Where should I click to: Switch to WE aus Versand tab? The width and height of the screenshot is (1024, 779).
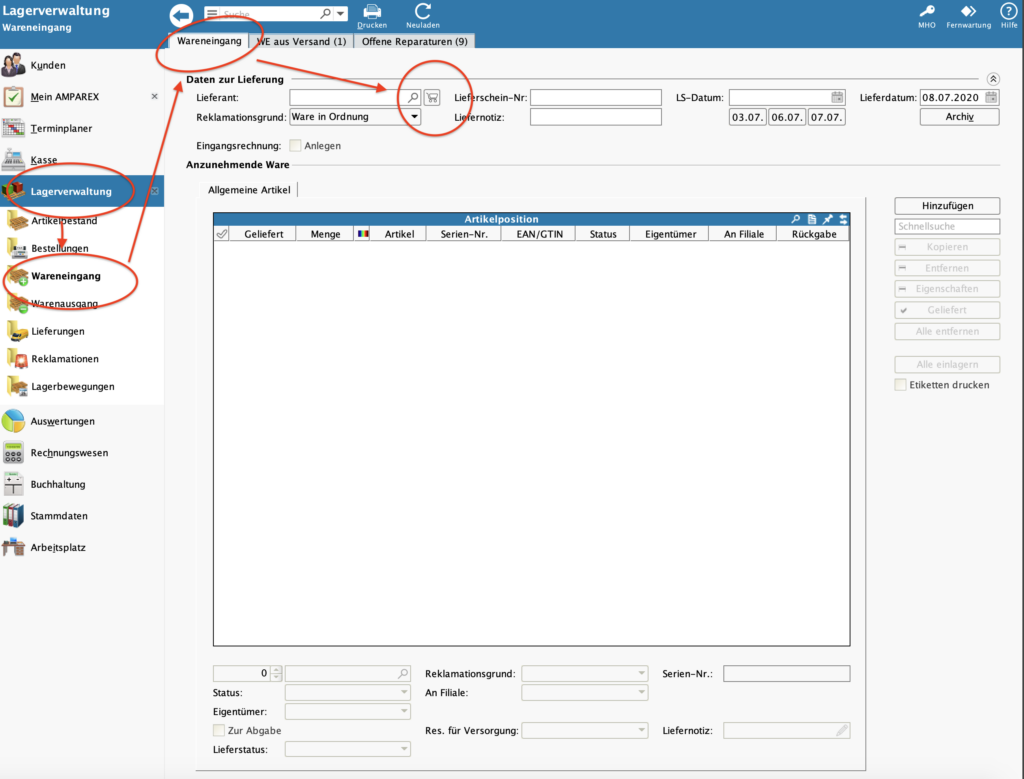coord(301,42)
